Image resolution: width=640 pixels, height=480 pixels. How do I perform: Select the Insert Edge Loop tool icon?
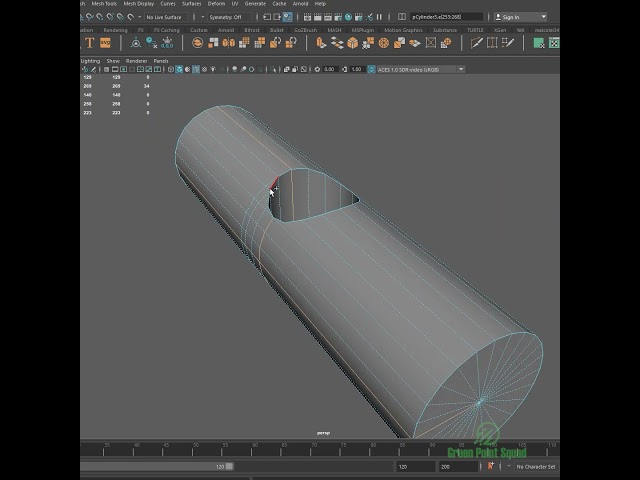492,42
